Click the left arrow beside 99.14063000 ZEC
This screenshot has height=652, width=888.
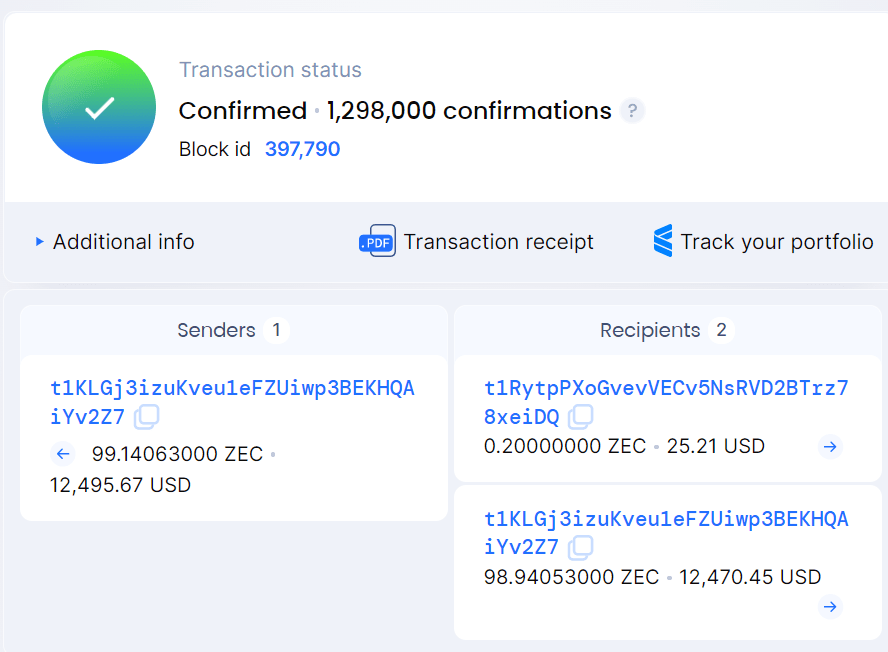[63, 454]
